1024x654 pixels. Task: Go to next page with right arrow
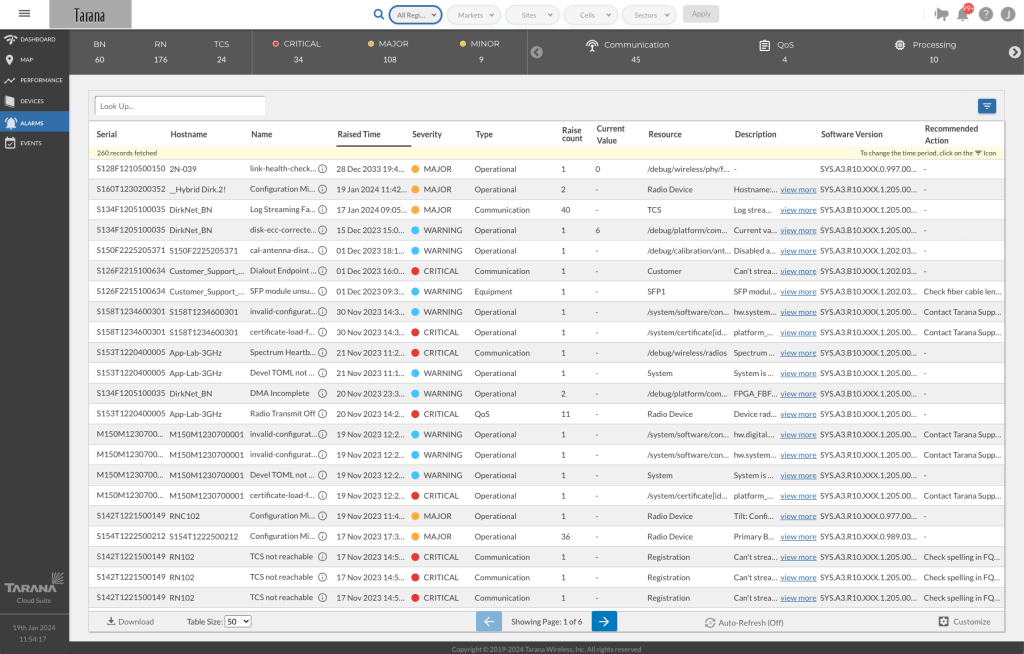coord(604,621)
